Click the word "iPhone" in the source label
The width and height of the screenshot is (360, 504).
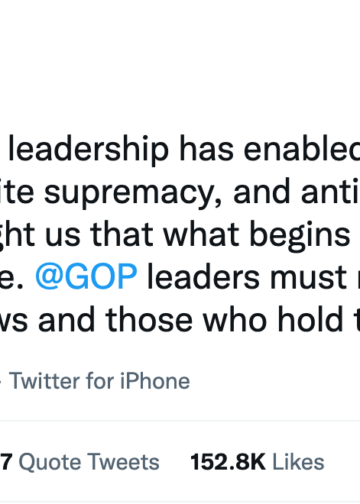(x=155, y=381)
